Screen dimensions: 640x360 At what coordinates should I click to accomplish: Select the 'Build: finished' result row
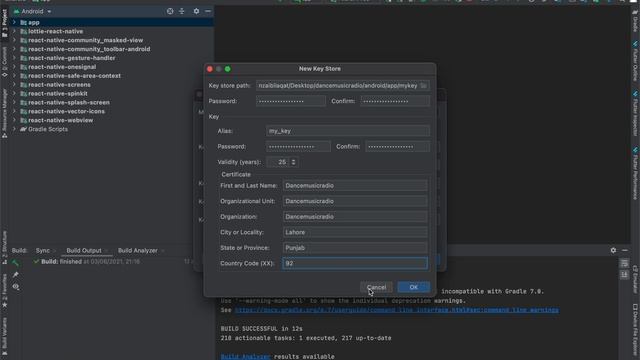coord(87,262)
